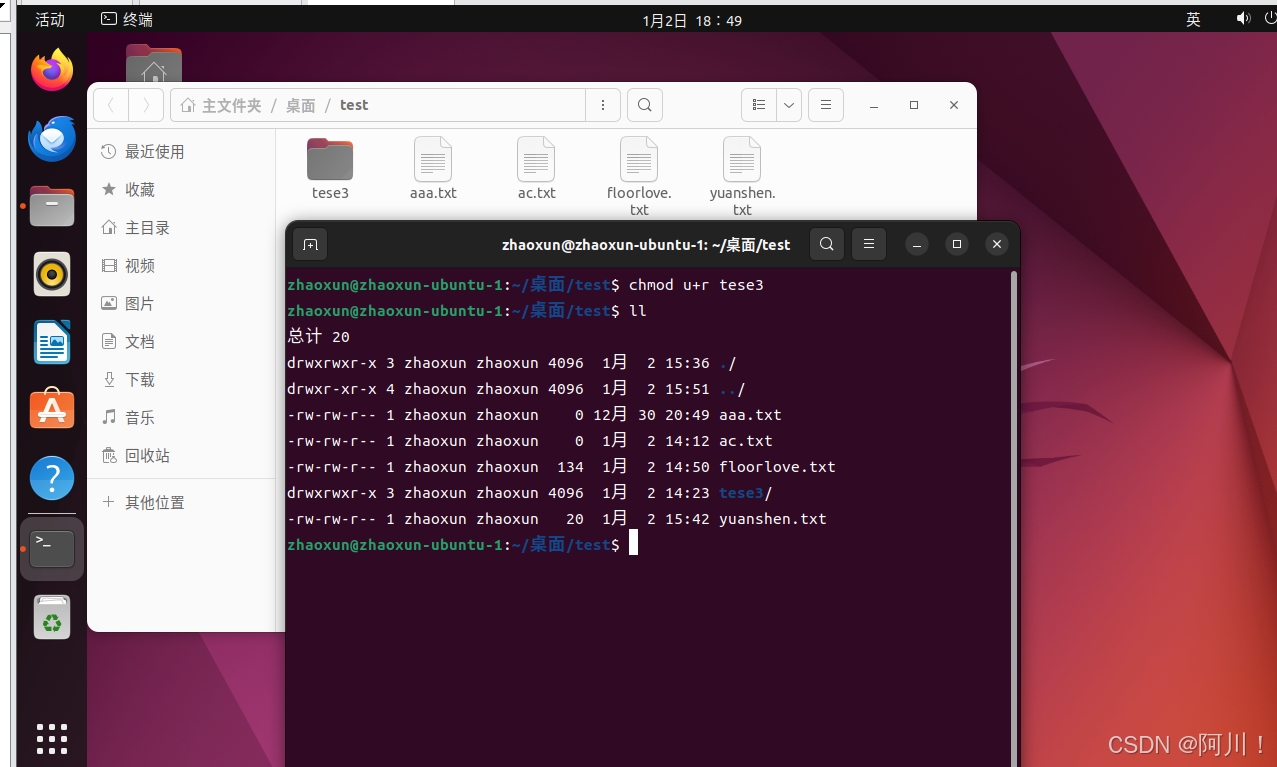
Task: Minimize the Files window
Action: [874, 105]
